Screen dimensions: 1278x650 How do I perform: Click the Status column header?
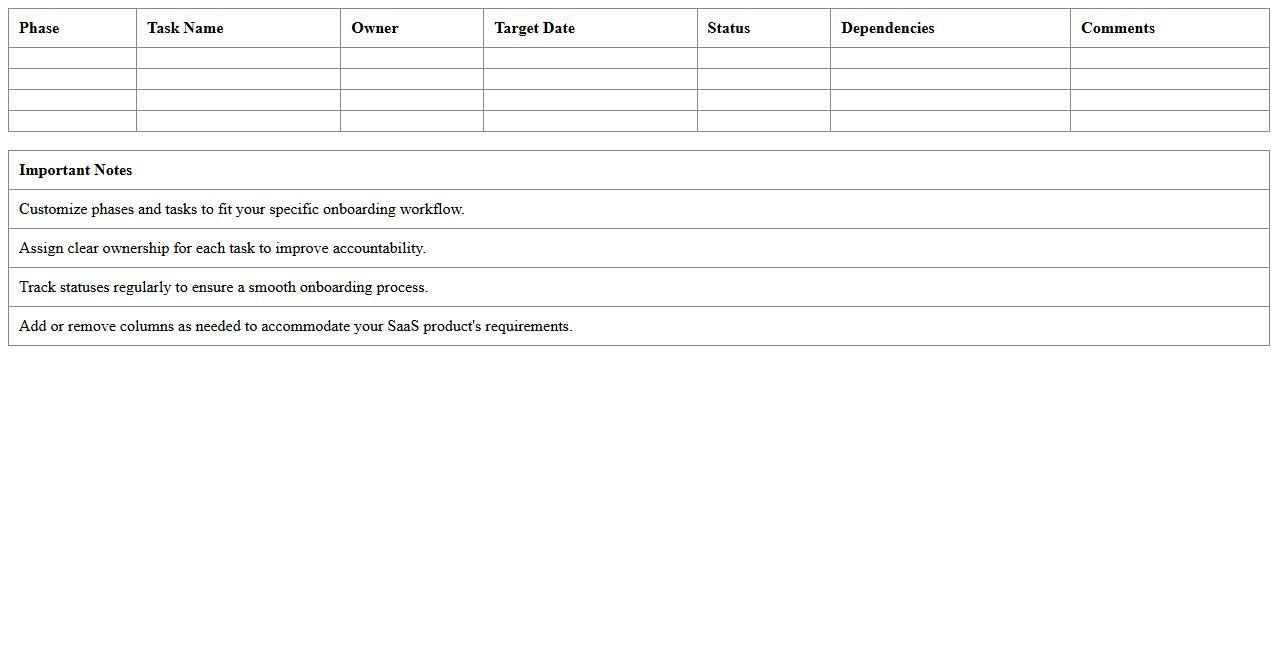(x=728, y=28)
